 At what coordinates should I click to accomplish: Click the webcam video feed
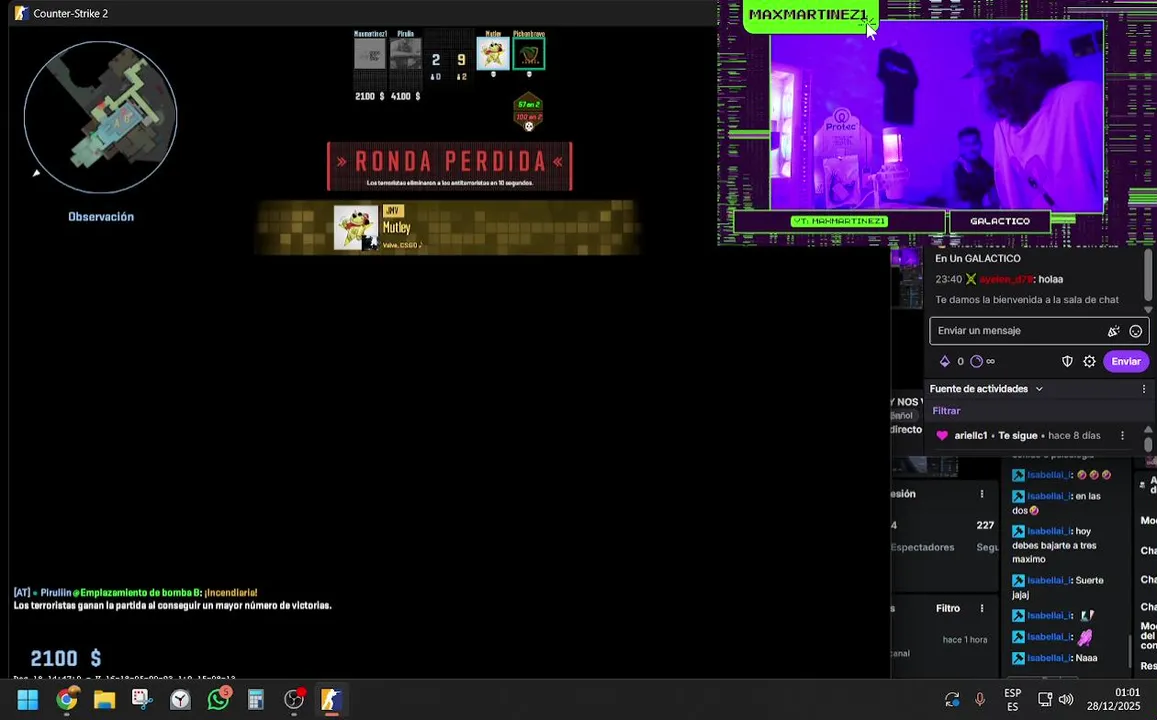[937, 117]
